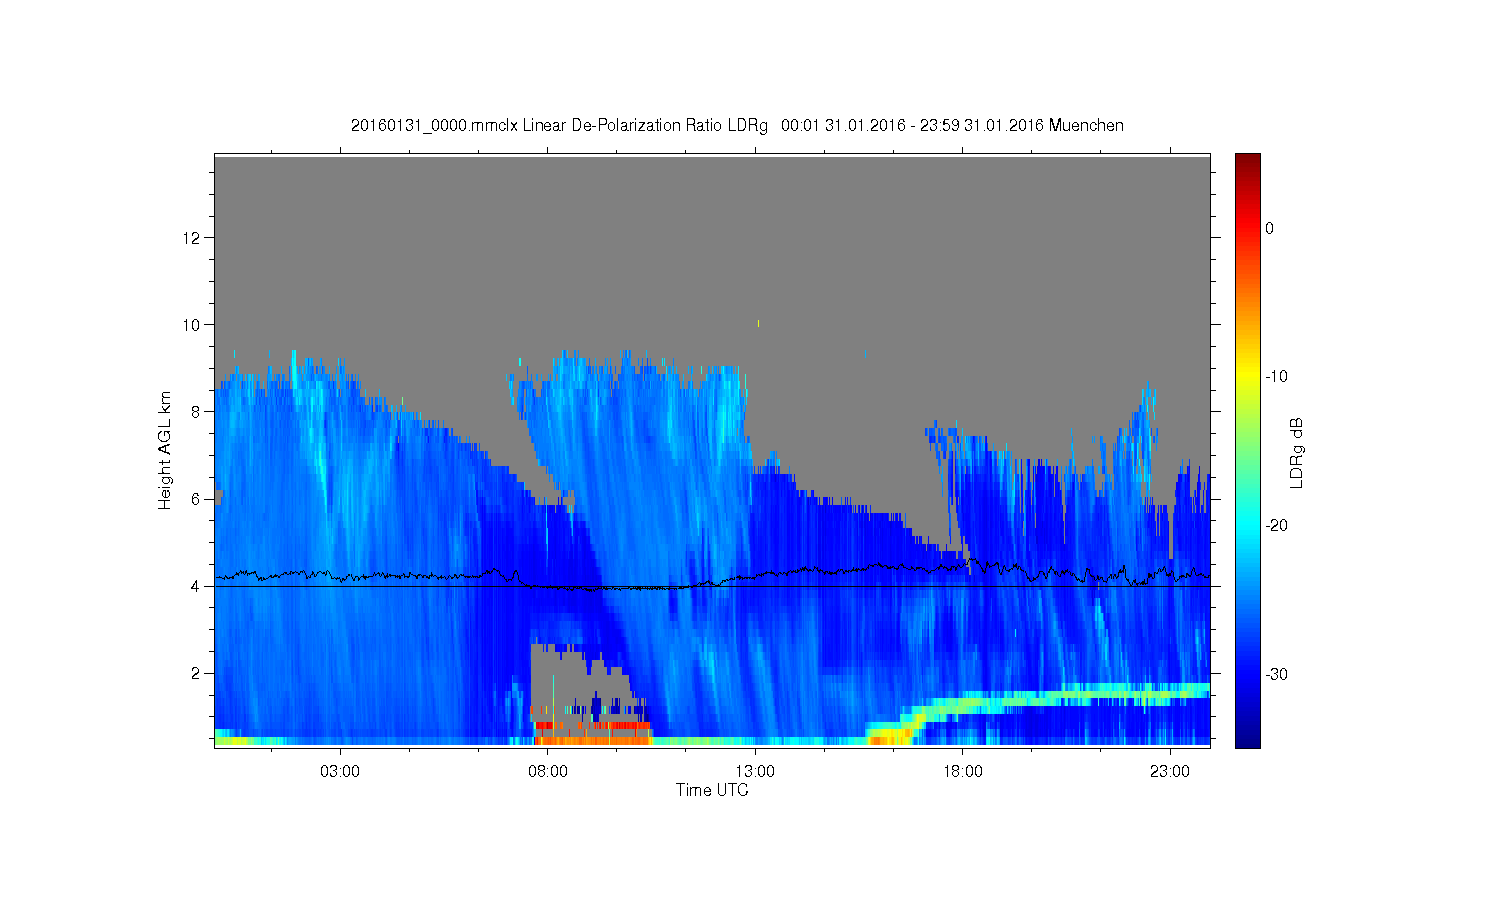The width and height of the screenshot is (1500, 900).
Task: Pick the dark blue bottom of the colorbar
Action: point(1248,738)
